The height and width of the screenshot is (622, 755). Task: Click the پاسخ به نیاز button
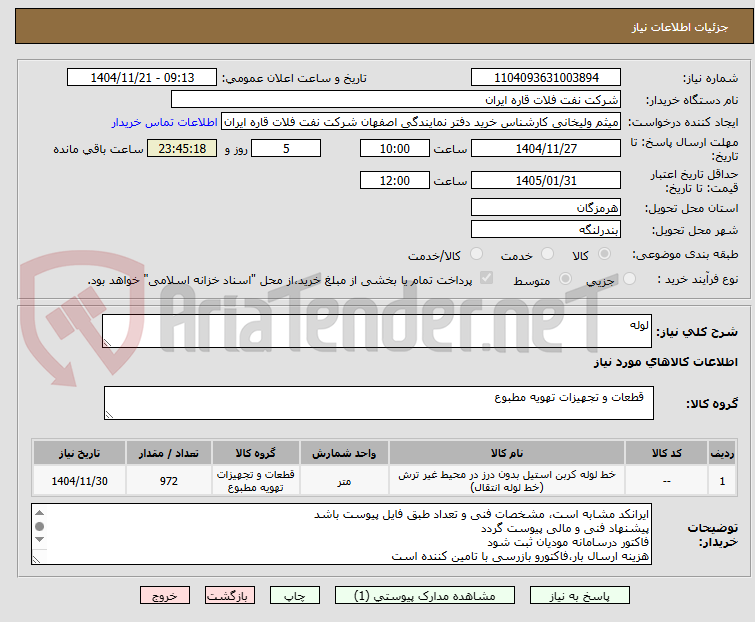[580, 596]
